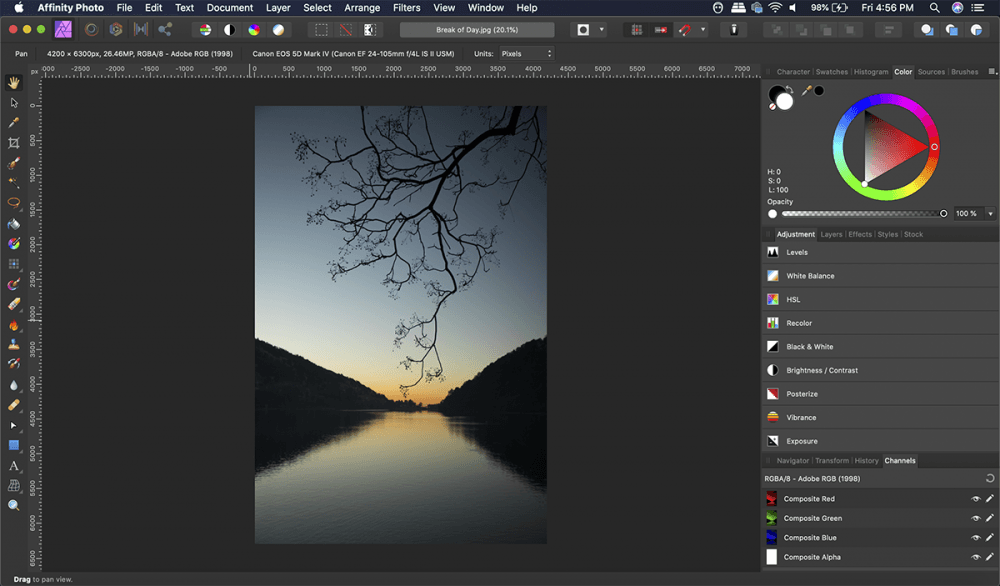1000x586 pixels.
Task: Select the Crop tool
Action: 14,143
